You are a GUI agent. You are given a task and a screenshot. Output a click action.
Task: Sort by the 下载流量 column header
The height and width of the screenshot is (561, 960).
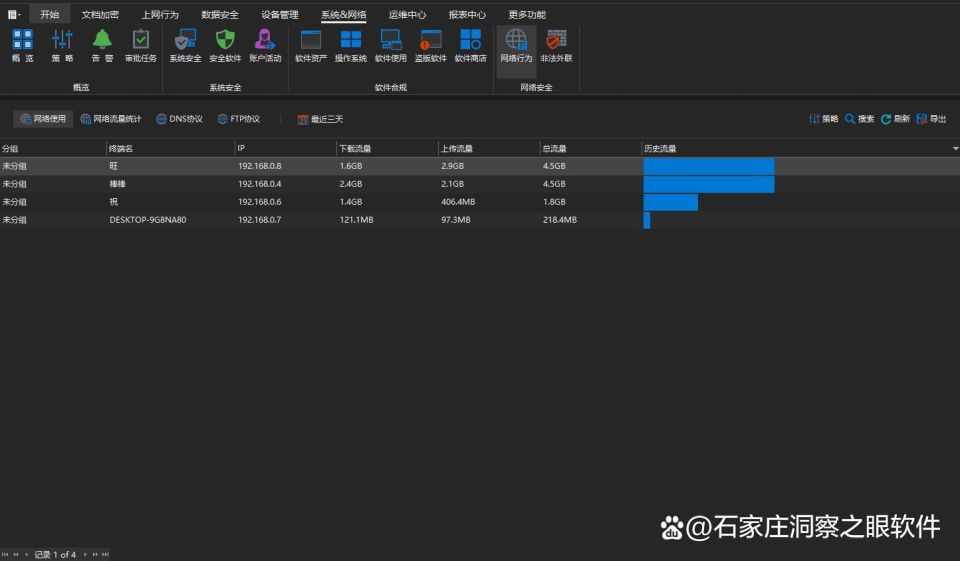pos(387,148)
